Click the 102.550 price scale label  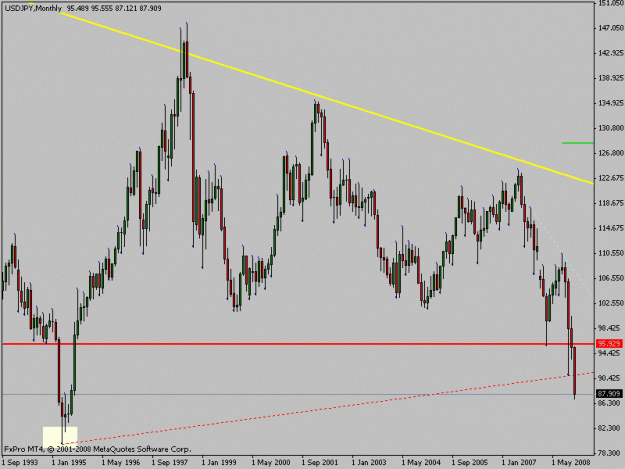[x=610, y=303]
